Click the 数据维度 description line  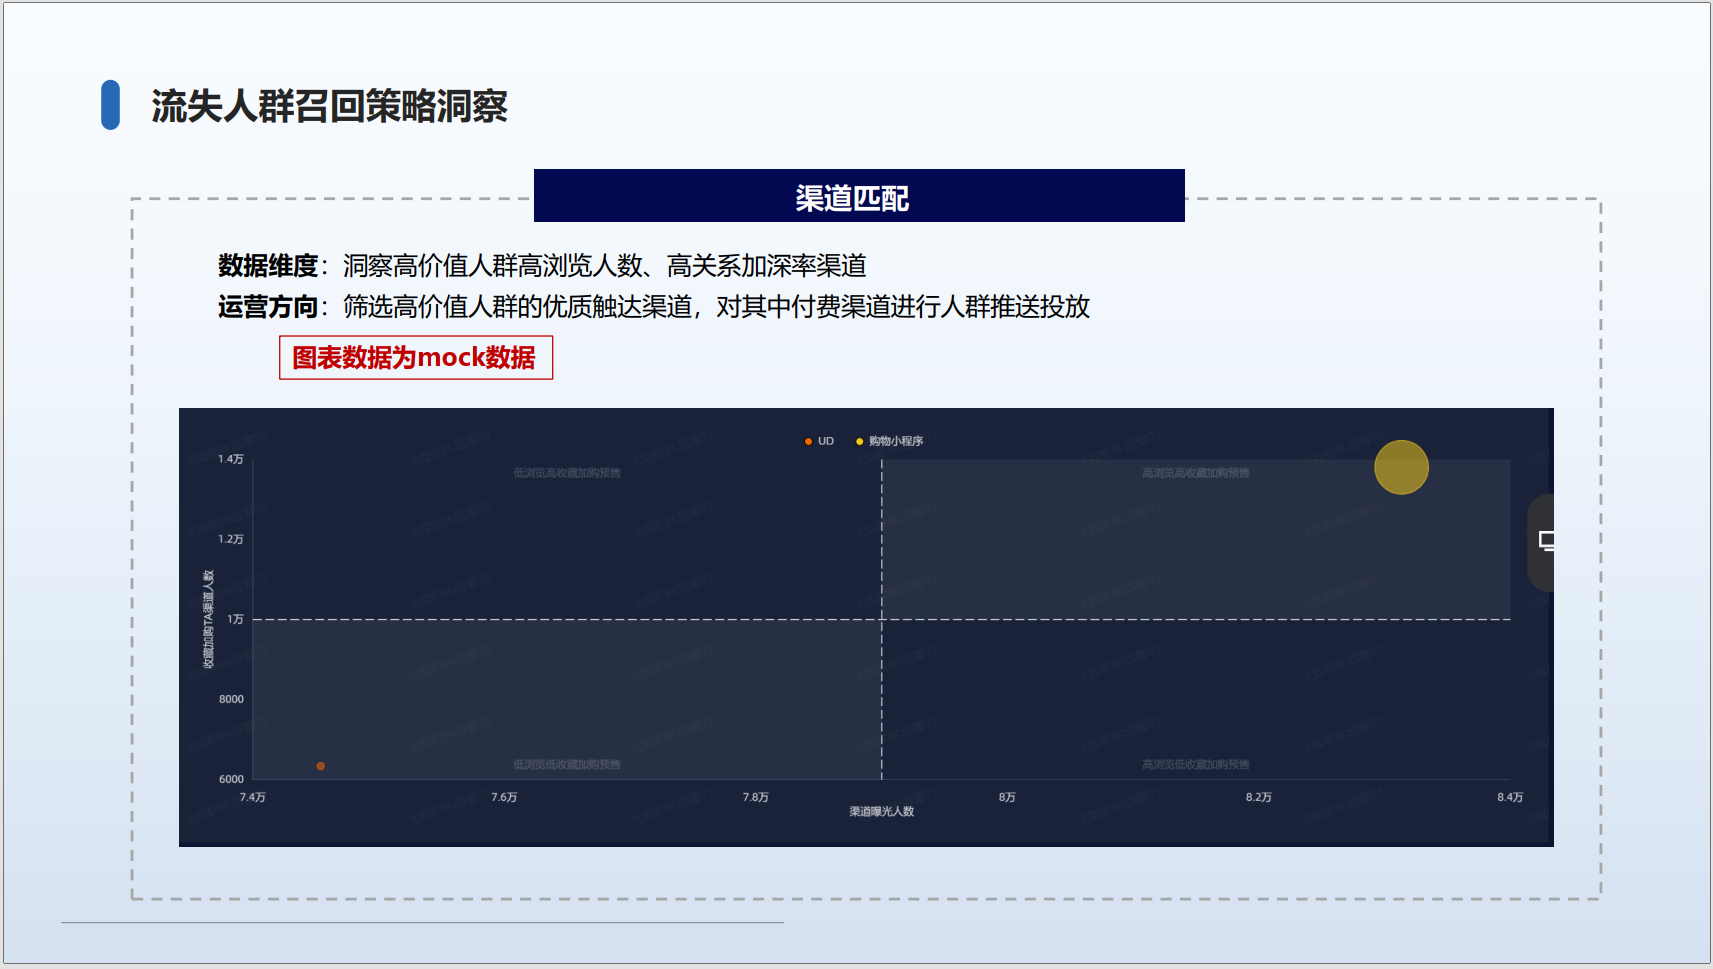pos(542,266)
